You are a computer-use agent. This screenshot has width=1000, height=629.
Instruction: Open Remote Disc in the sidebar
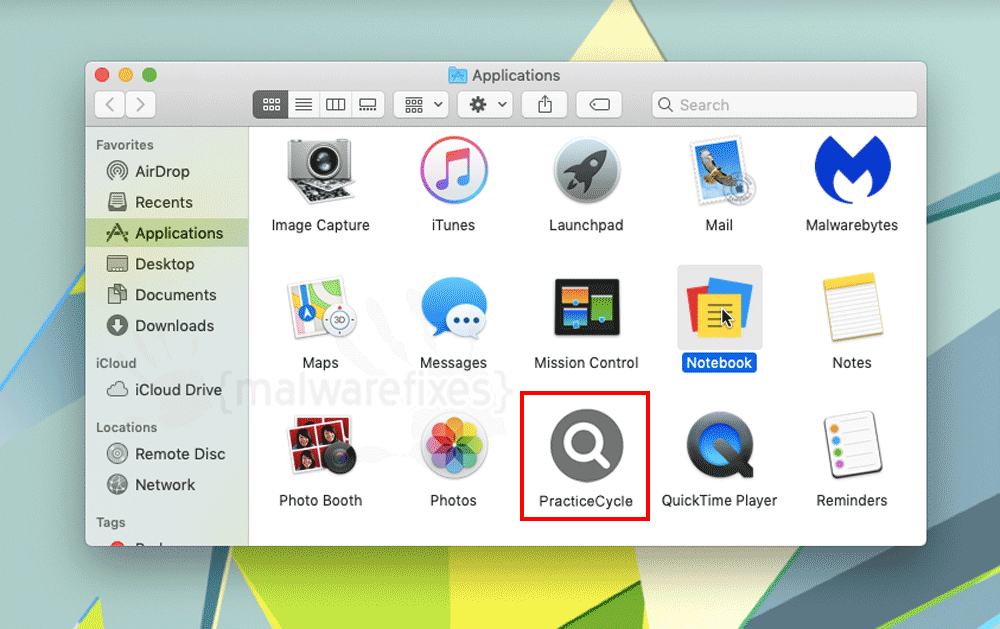pyautogui.click(x=167, y=454)
